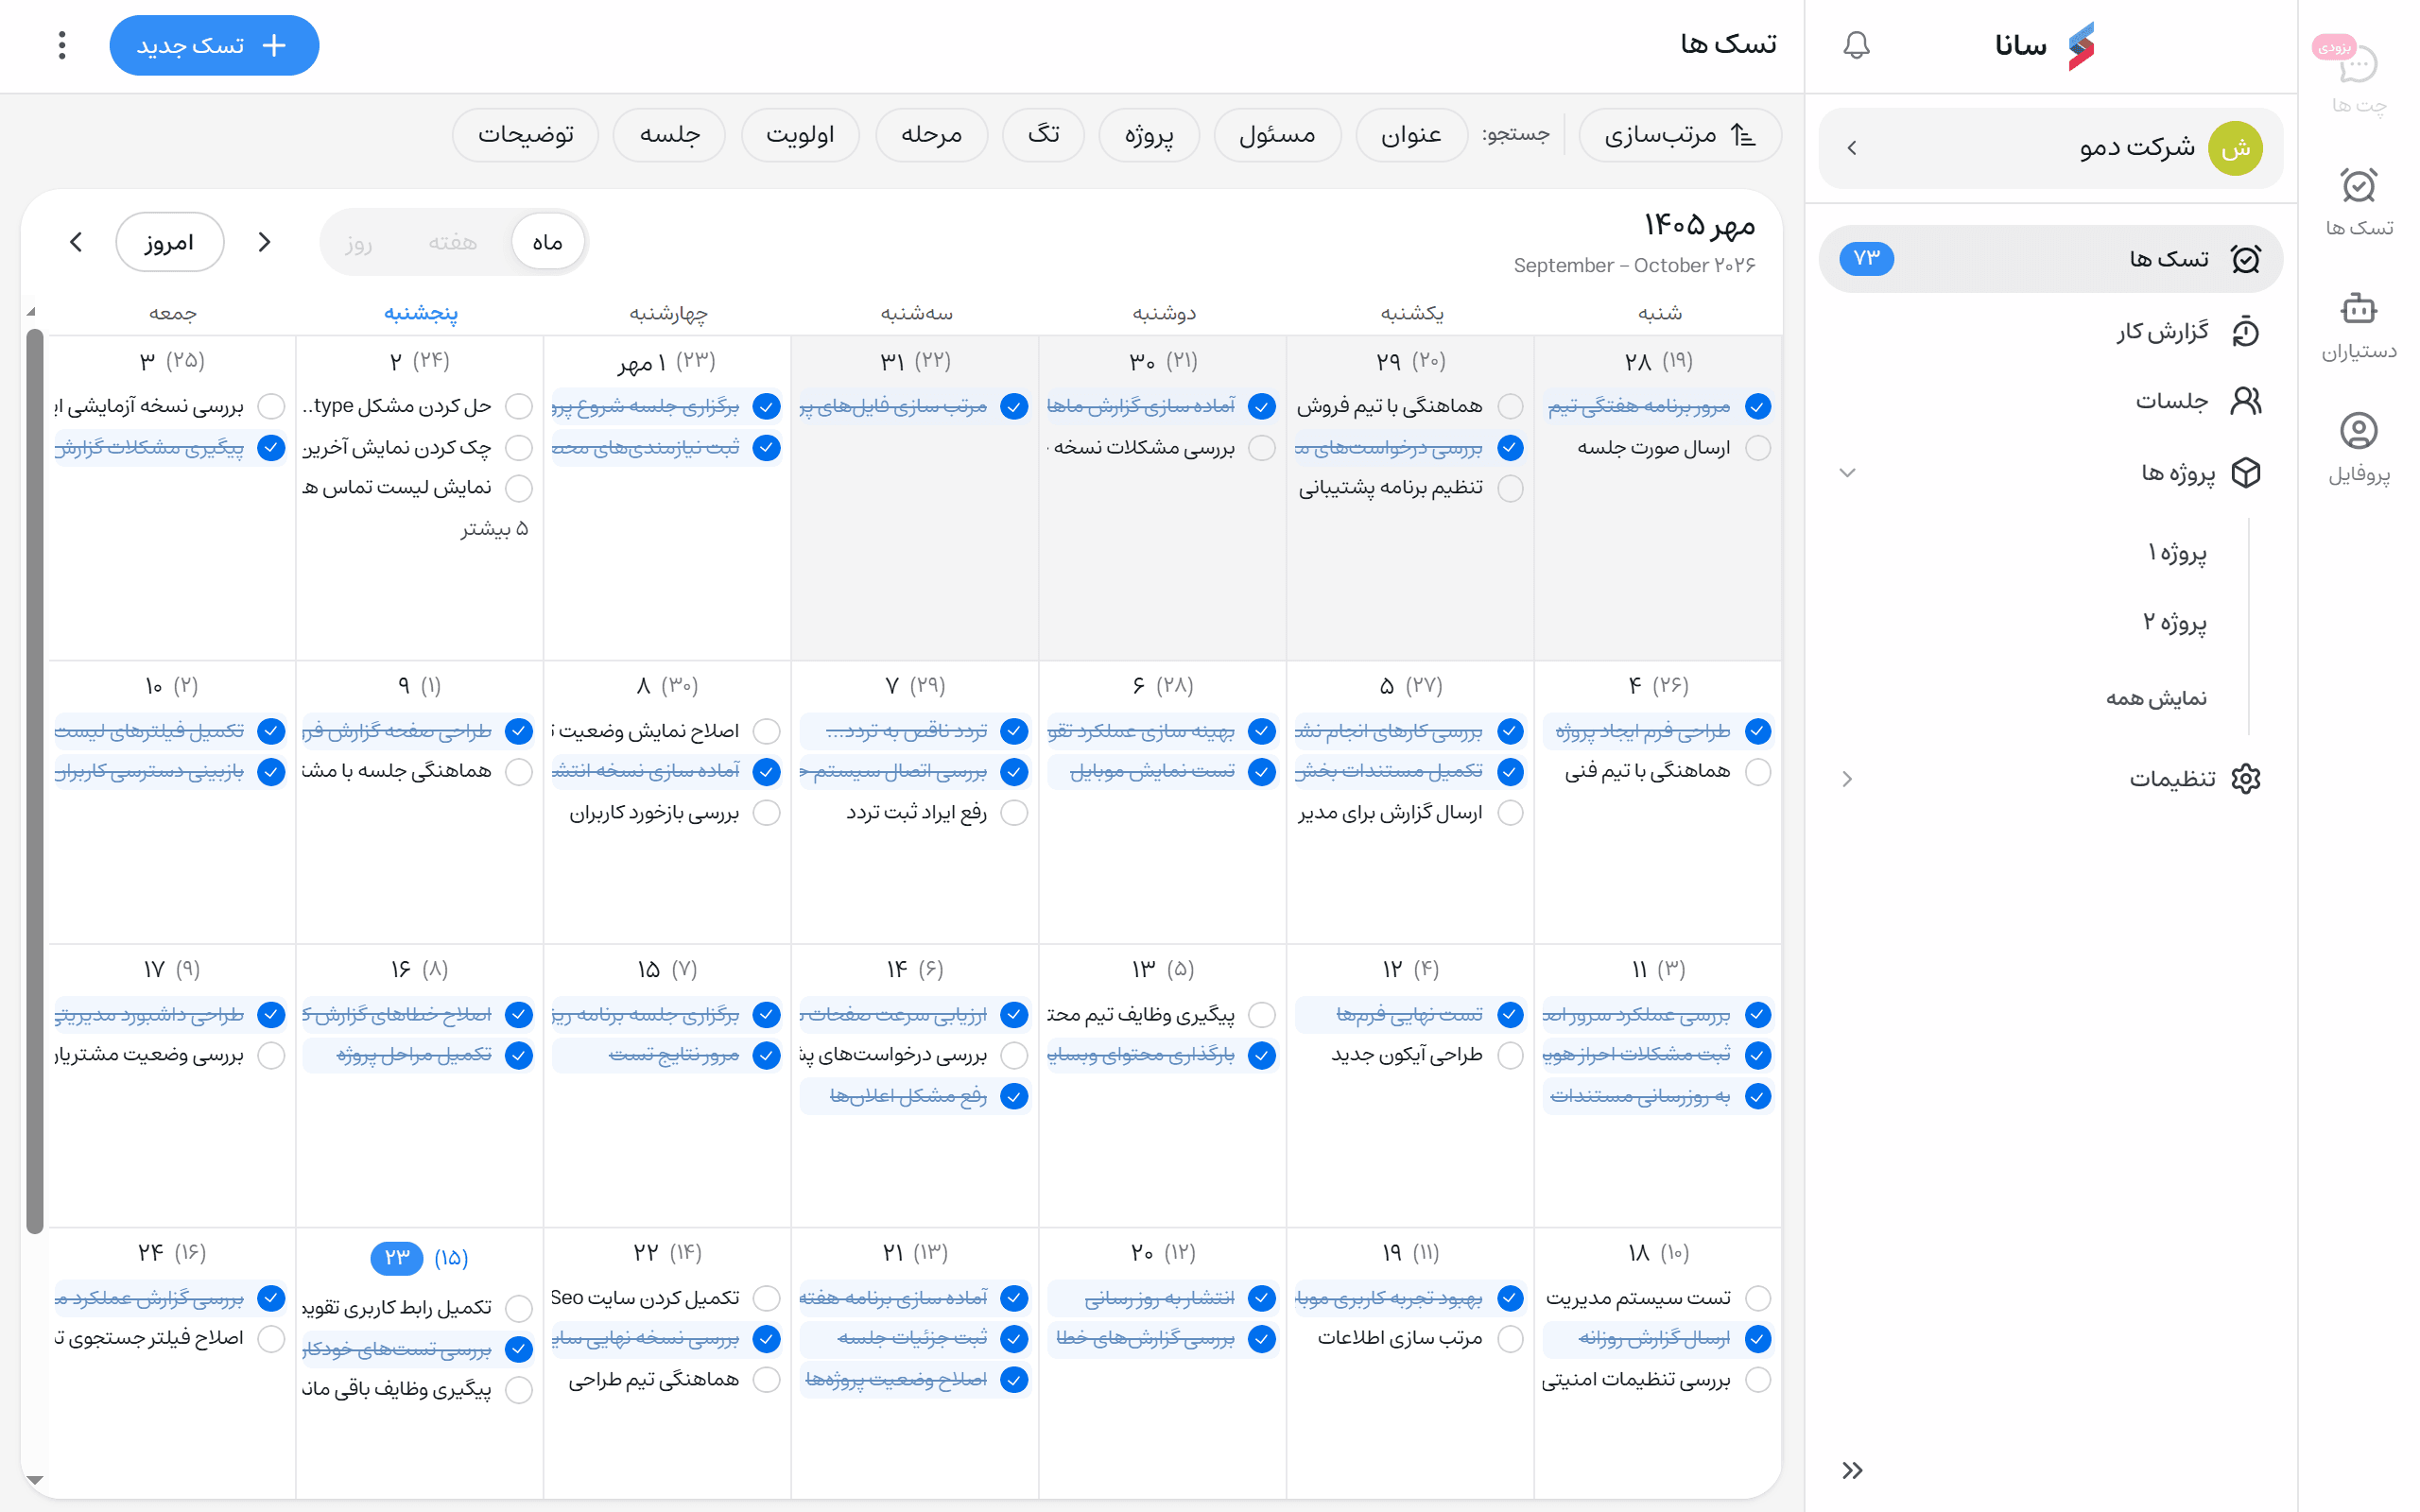Click the امروز button

[169, 242]
